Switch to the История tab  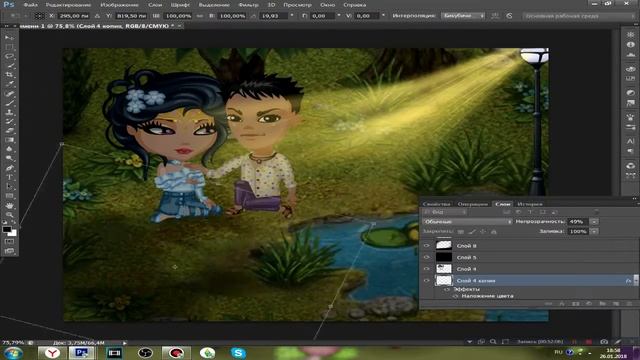click(x=529, y=204)
